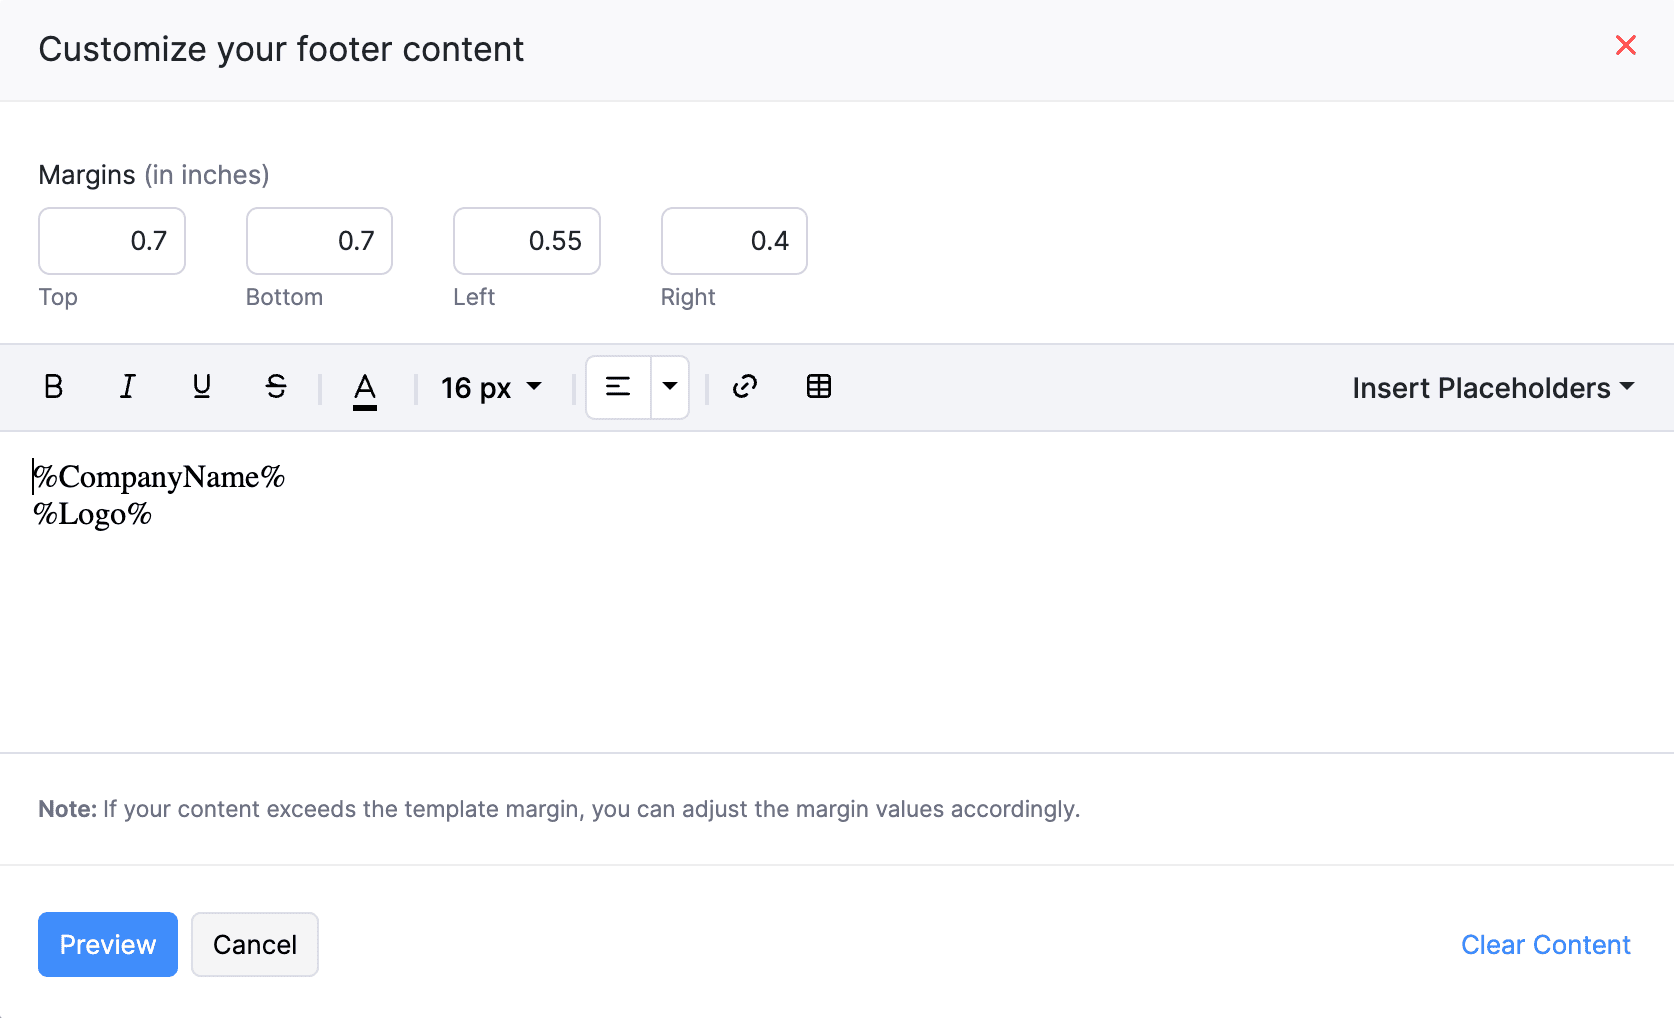The width and height of the screenshot is (1674, 1018).
Task: Insert a hyperlink into the footer
Action: click(x=744, y=387)
